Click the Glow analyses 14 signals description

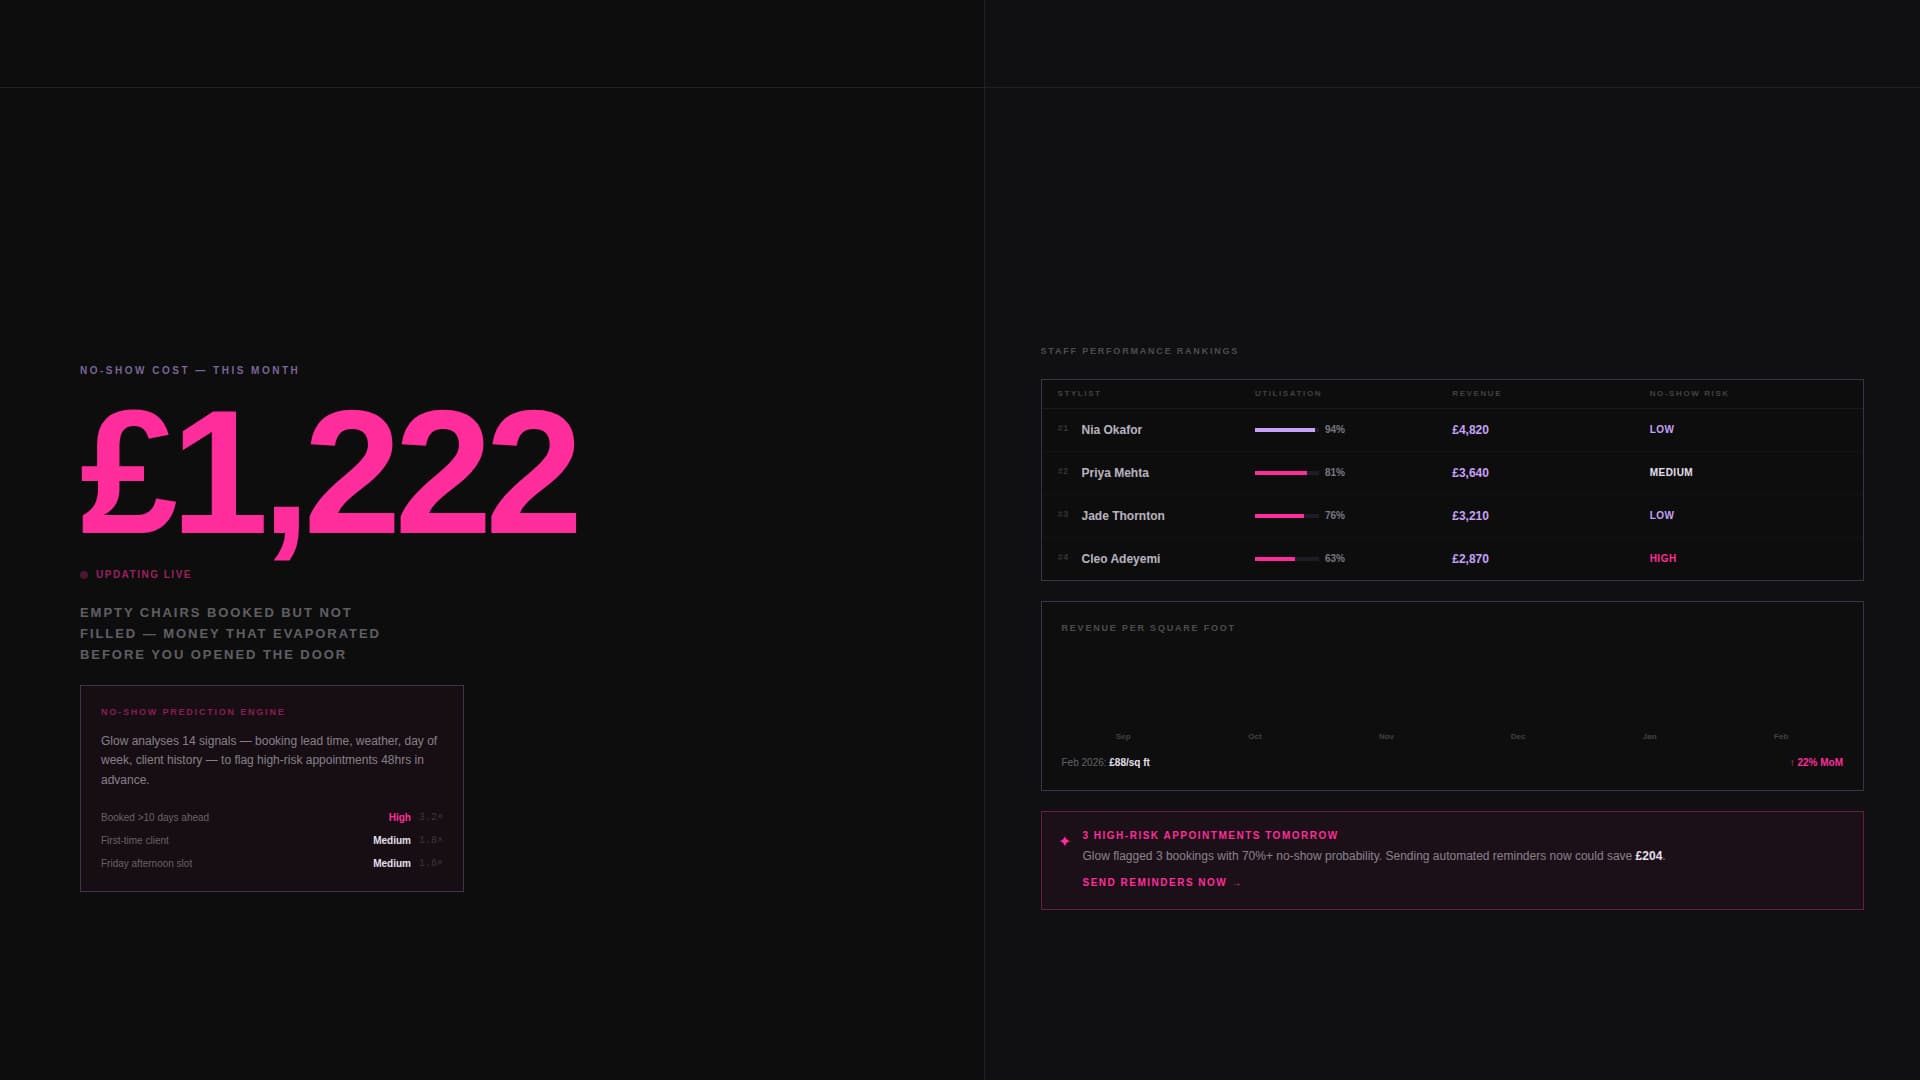(x=269, y=761)
